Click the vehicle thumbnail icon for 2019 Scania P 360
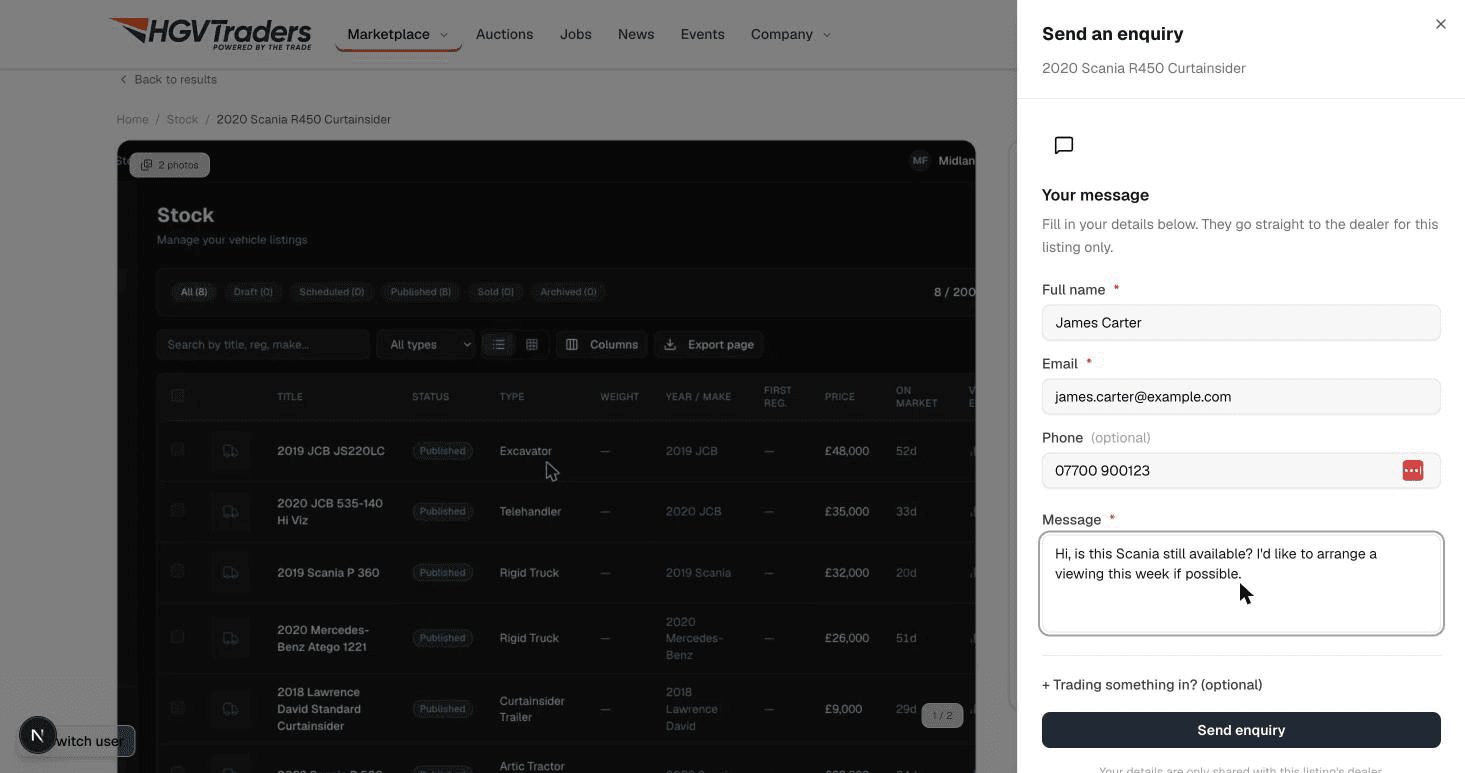The width and height of the screenshot is (1465, 773). 230,573
